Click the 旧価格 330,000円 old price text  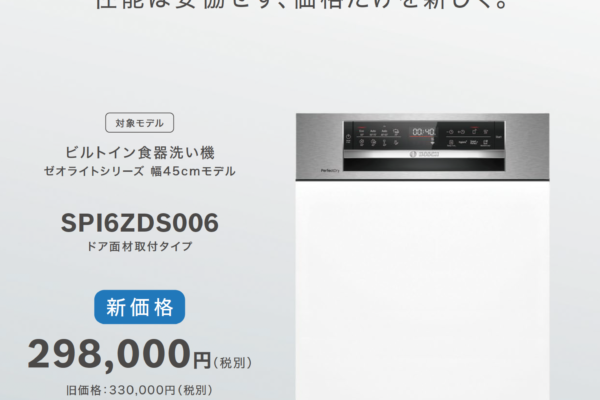[x=139, y=390]
